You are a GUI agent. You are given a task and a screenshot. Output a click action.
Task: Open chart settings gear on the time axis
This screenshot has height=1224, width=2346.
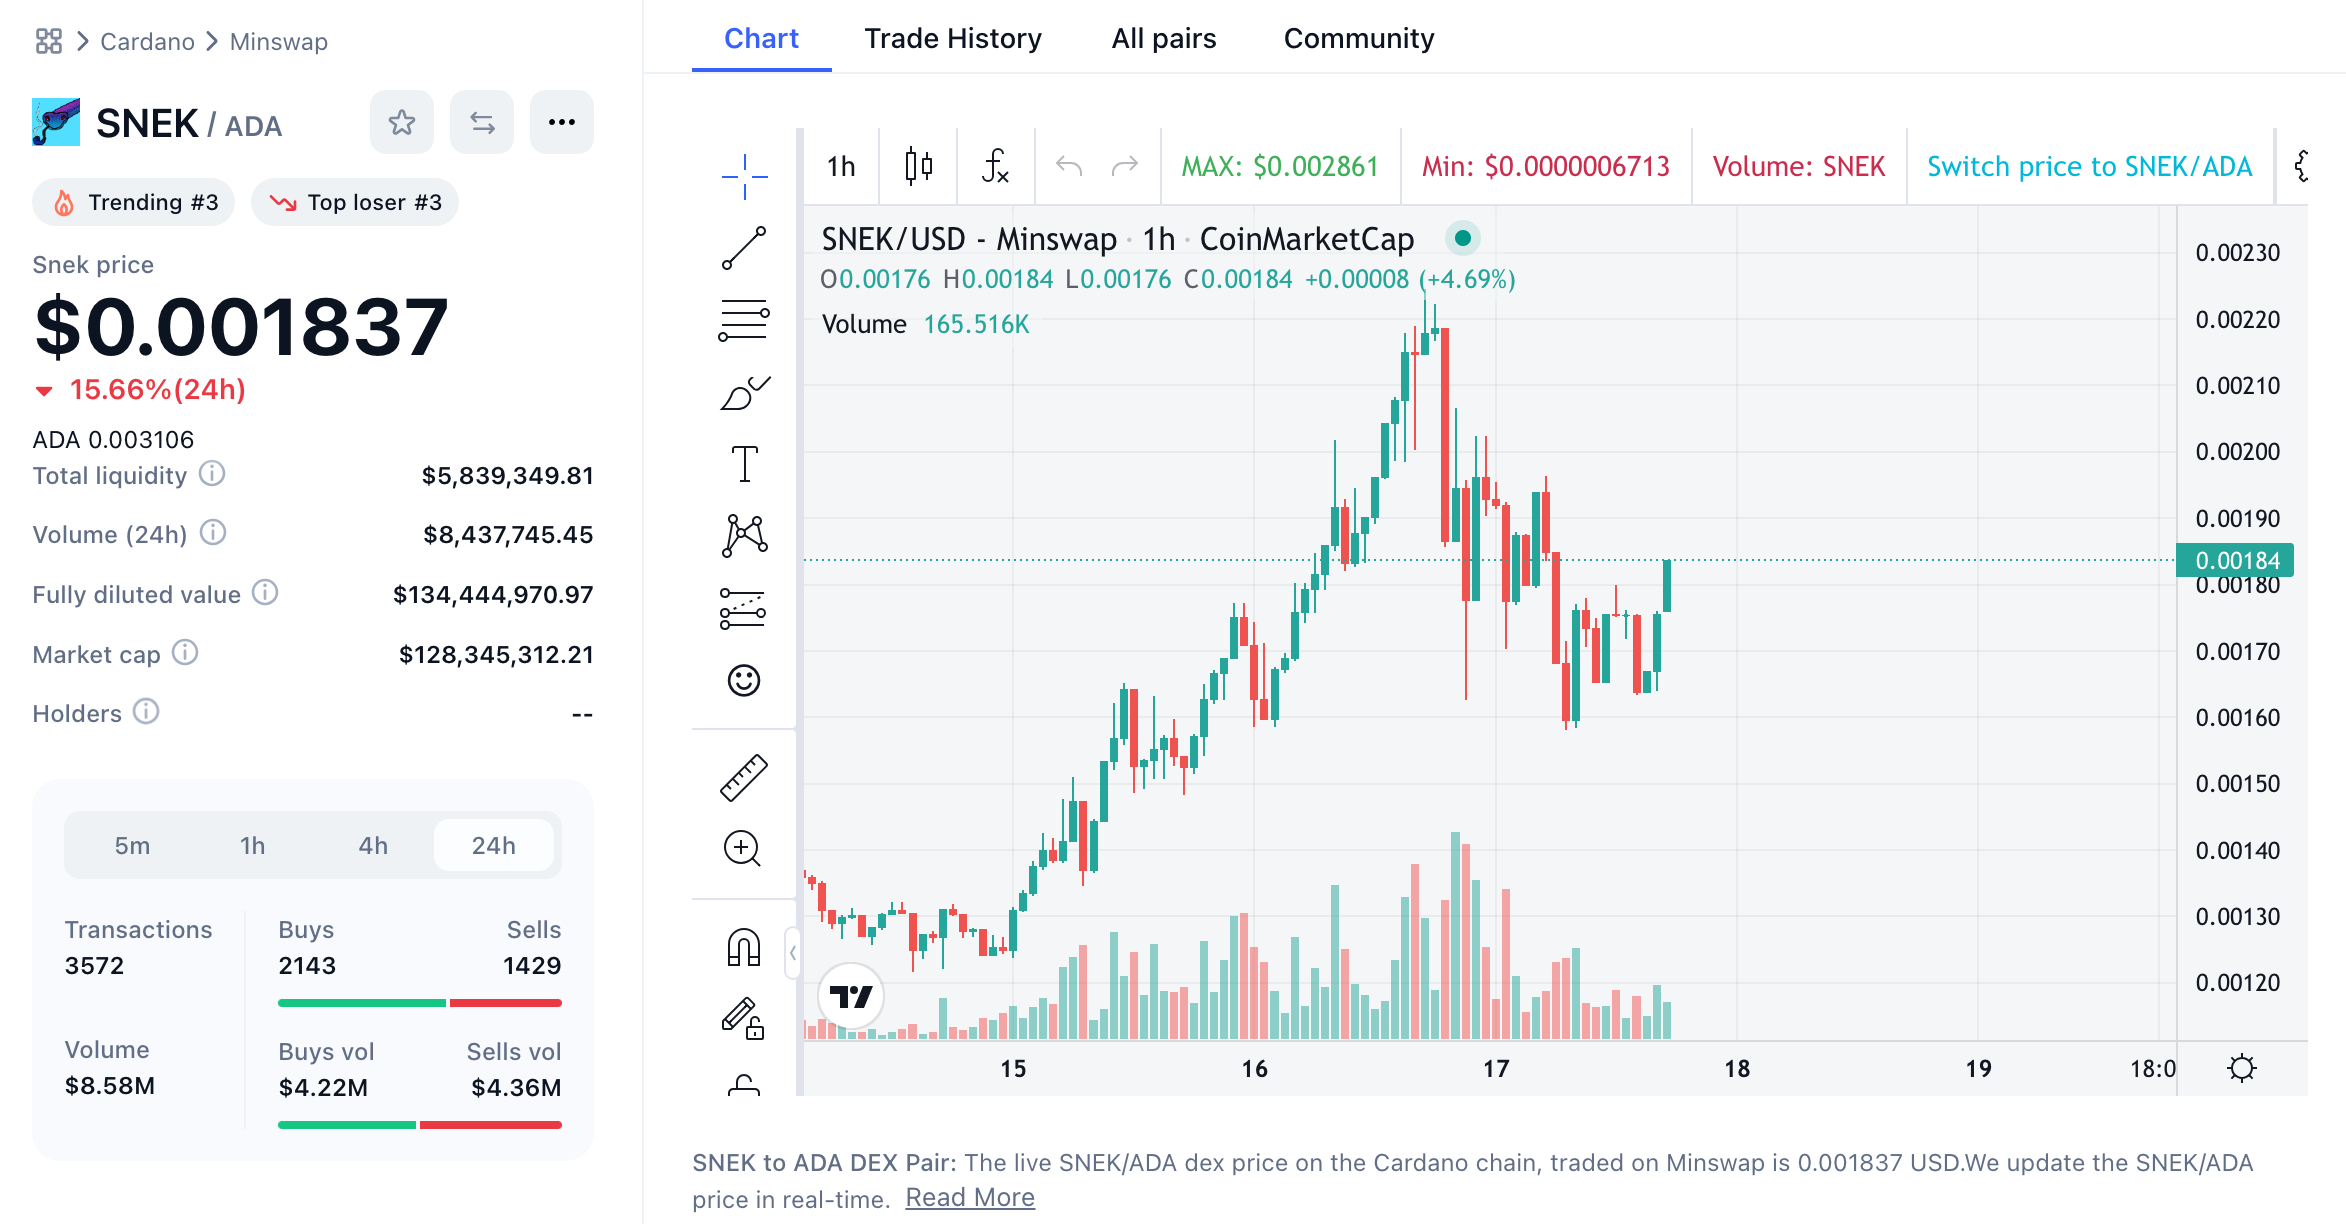click(x=2242, y=1068)
